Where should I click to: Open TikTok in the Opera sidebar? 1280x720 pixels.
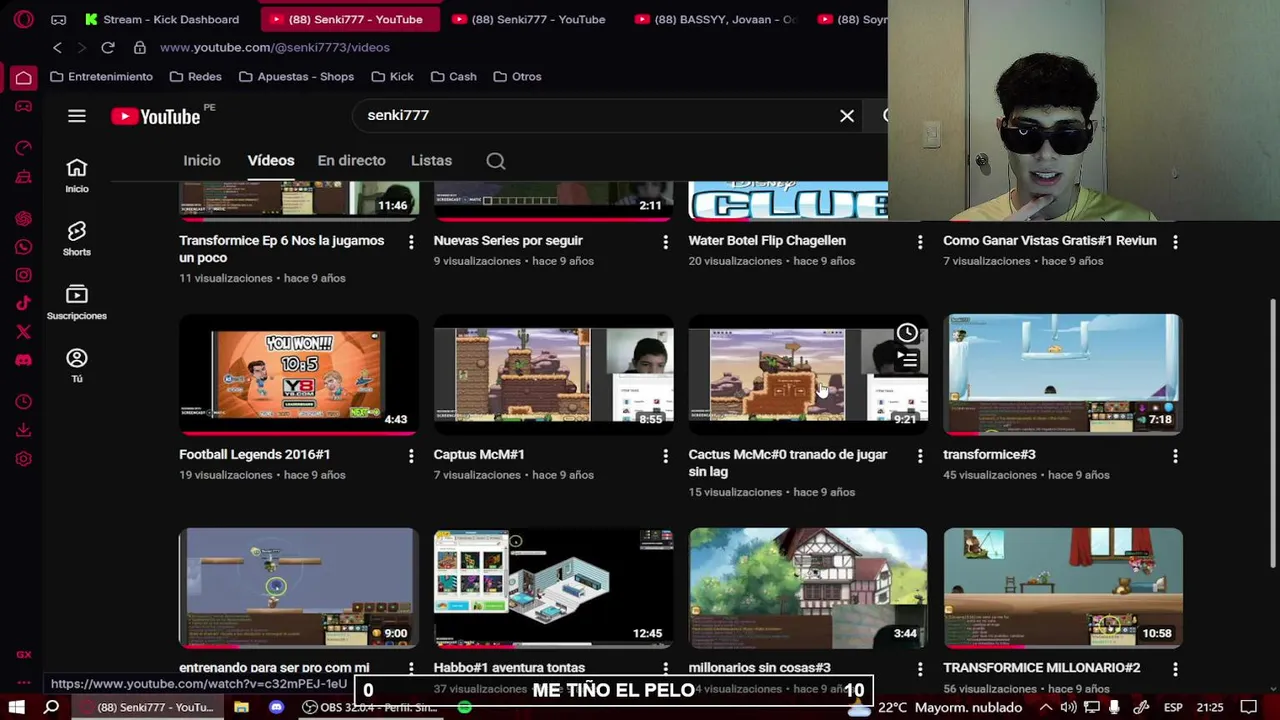pyautogui.click(x=23, y=303)
